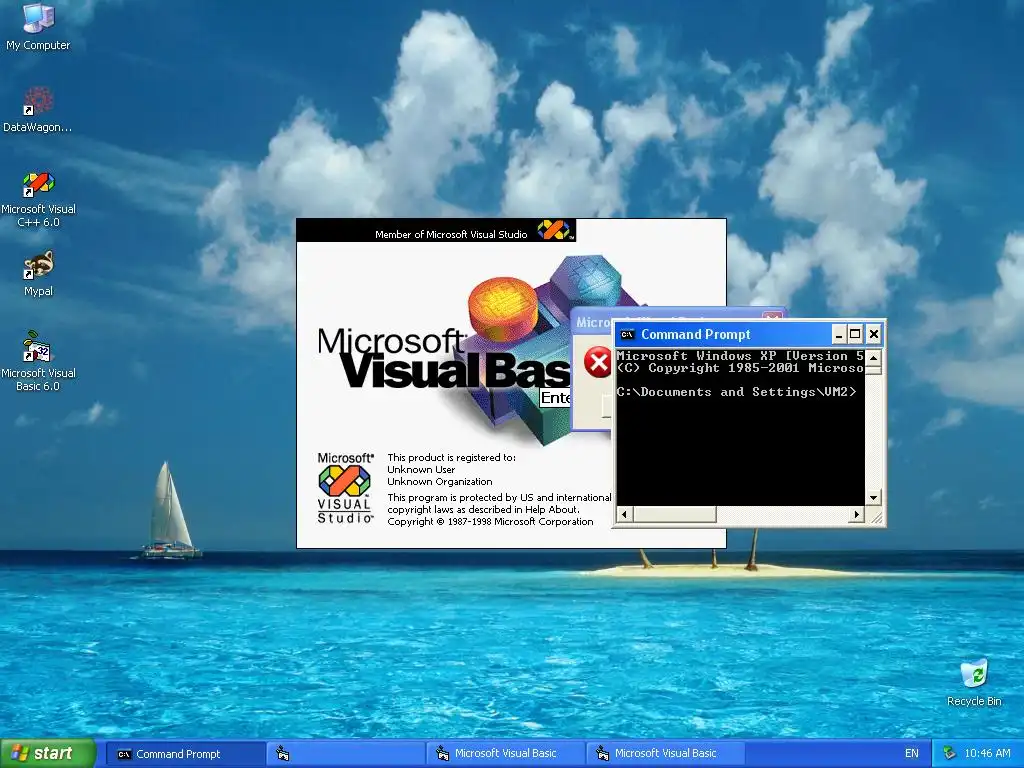The image size is (1024, 768).
Task: Open the My Computer desktop icon
Action: point(38,27)
